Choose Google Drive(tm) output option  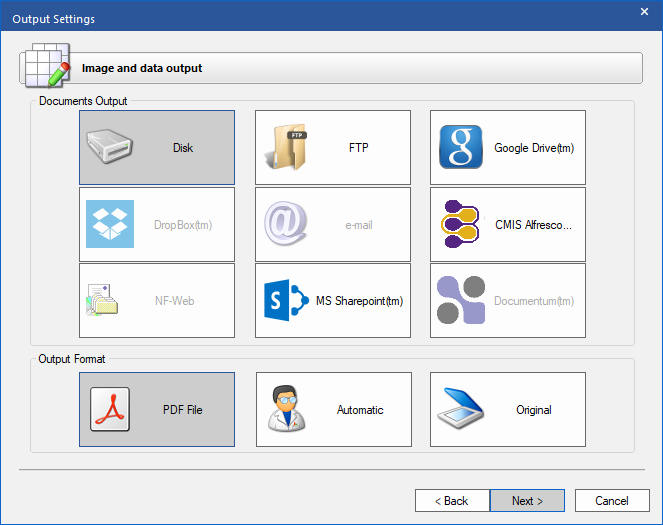pyautogui.click(x=534, y=148)
